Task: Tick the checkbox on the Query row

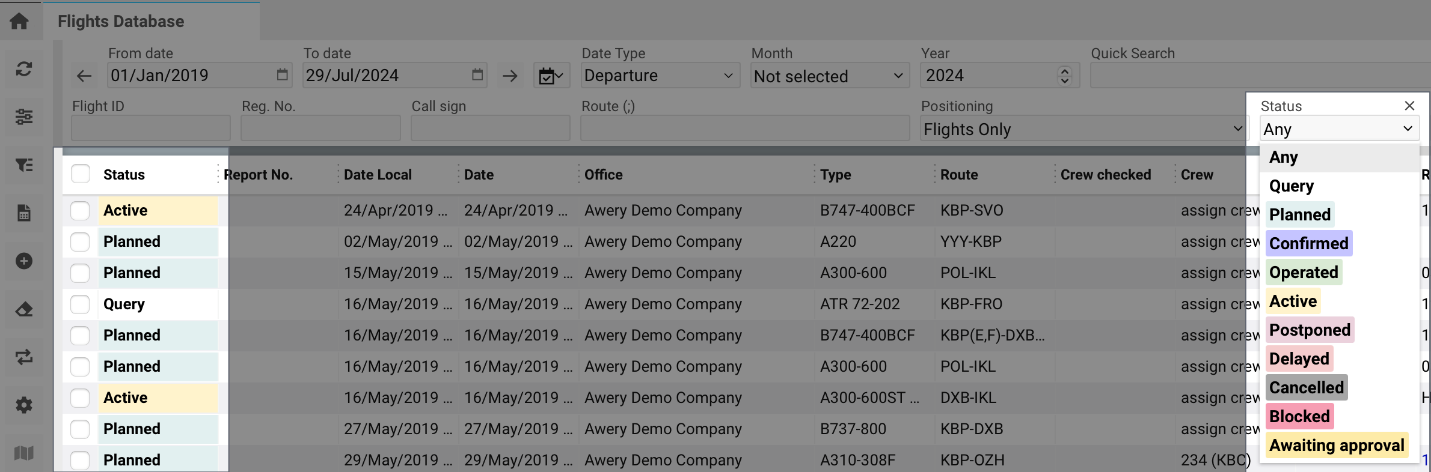Action: [81, 304]
